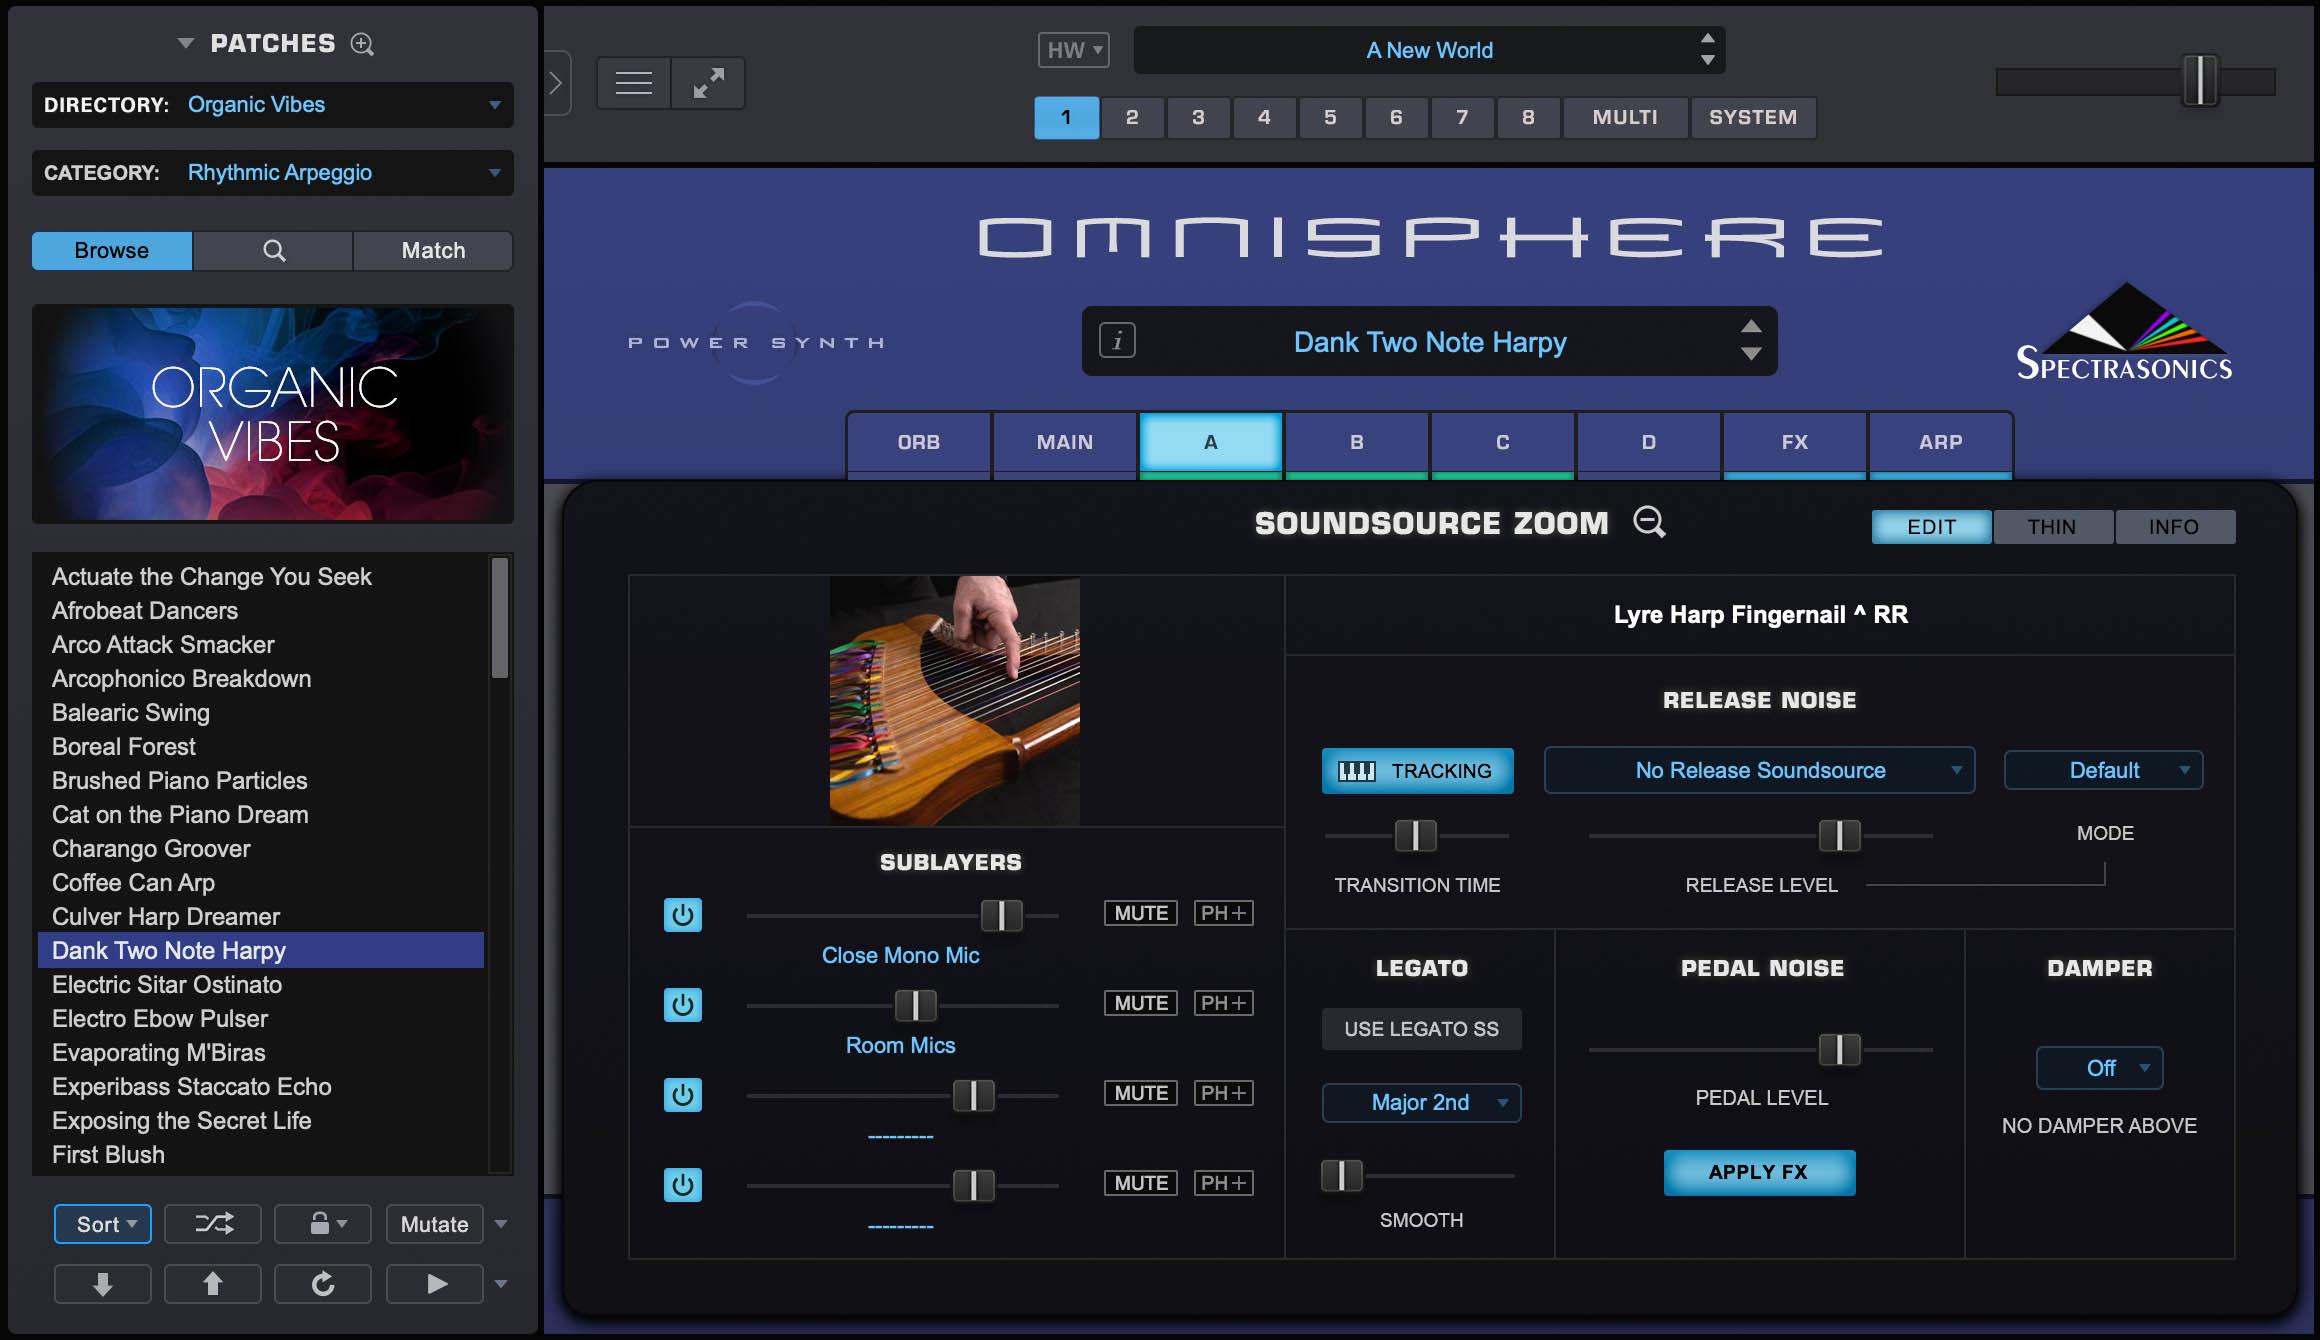Open the Major 2nd legato interval dropdown
The height and width of the screenshot is (1340, 2320).
1421,1102
